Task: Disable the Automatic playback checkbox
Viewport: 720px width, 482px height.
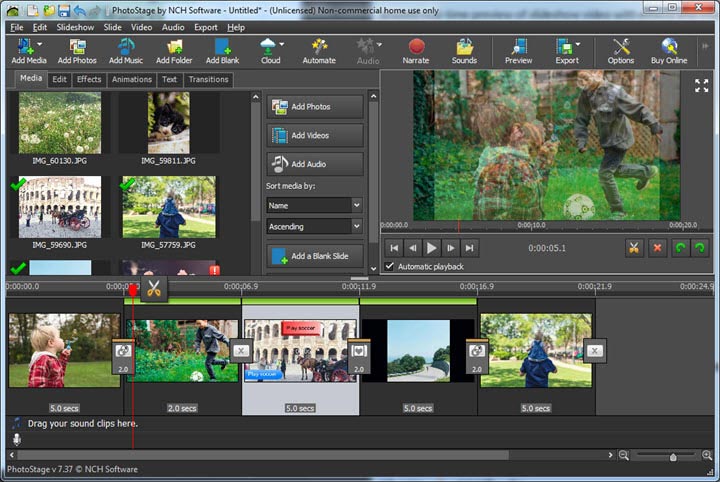Action: (x=390, y=266)
